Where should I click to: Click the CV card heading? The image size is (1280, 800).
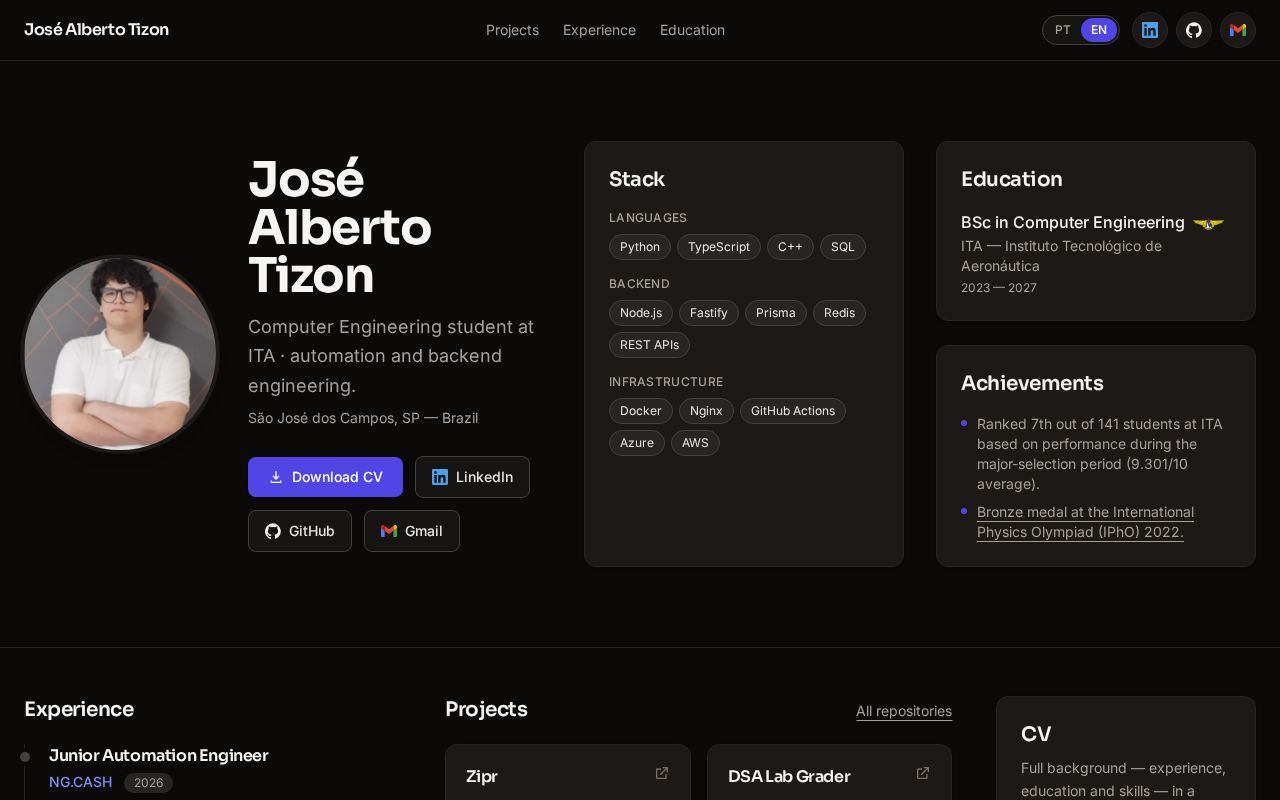[1036, 734]
